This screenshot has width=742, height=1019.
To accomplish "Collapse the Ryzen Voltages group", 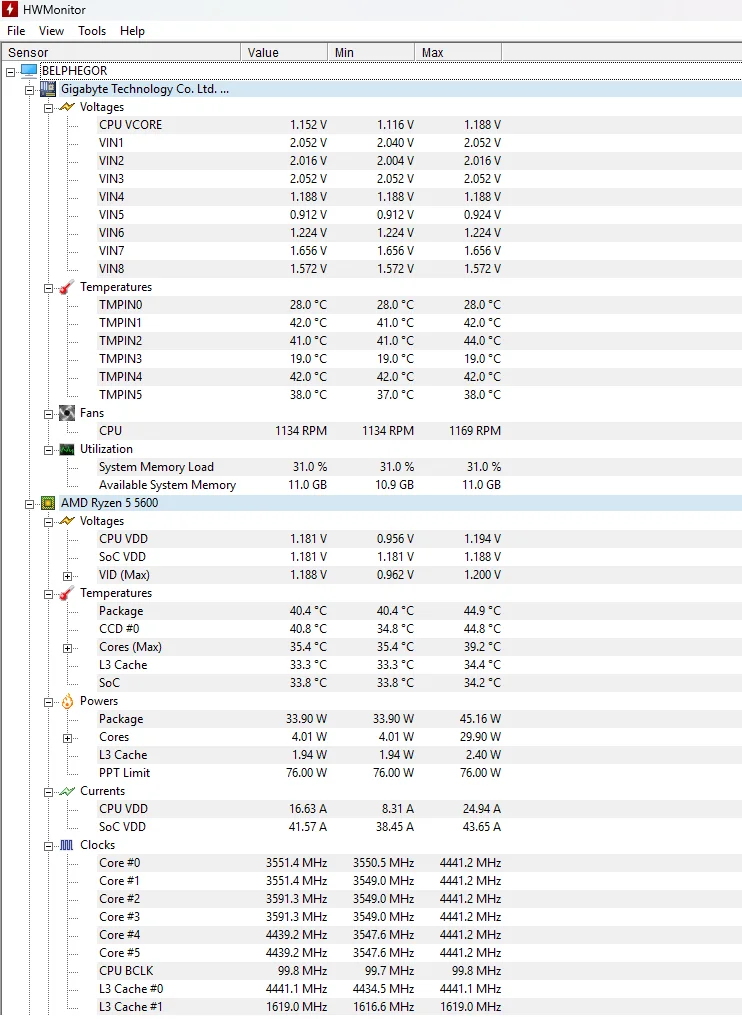I will [49, 522].
